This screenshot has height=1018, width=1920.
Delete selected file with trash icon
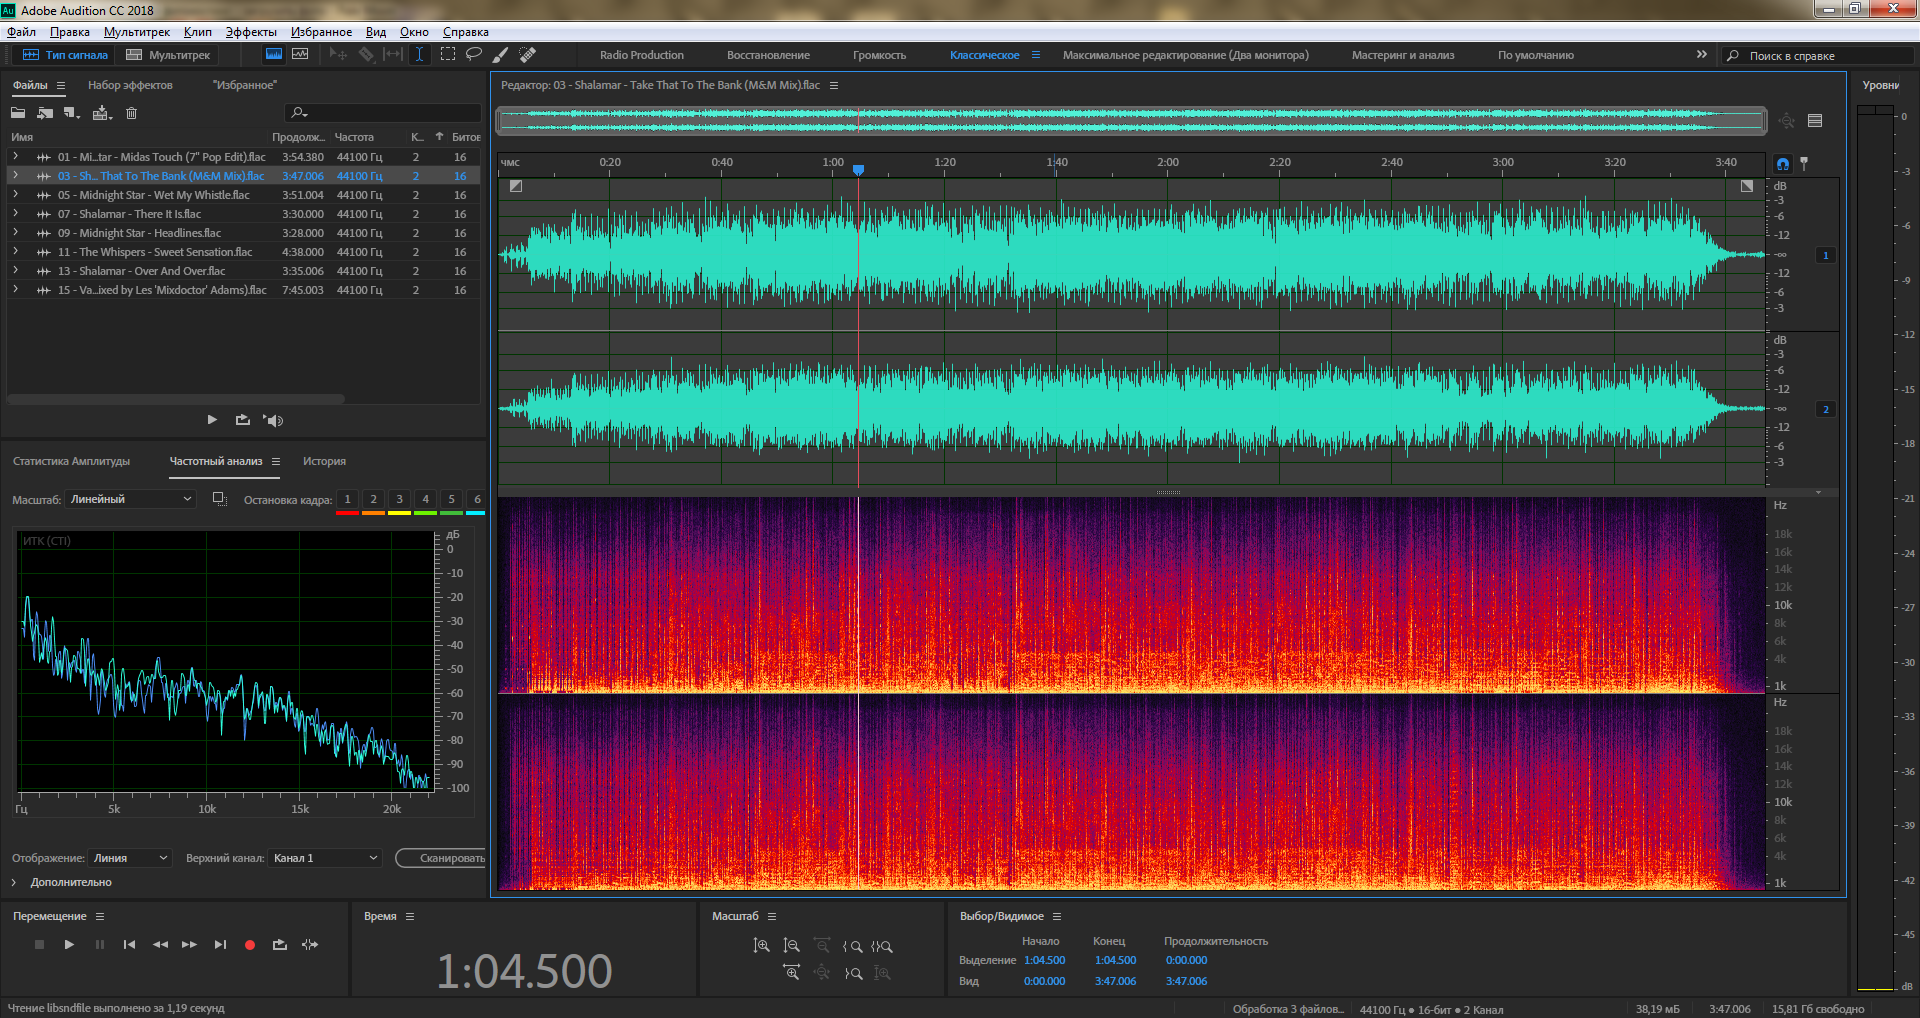point(131,113)
